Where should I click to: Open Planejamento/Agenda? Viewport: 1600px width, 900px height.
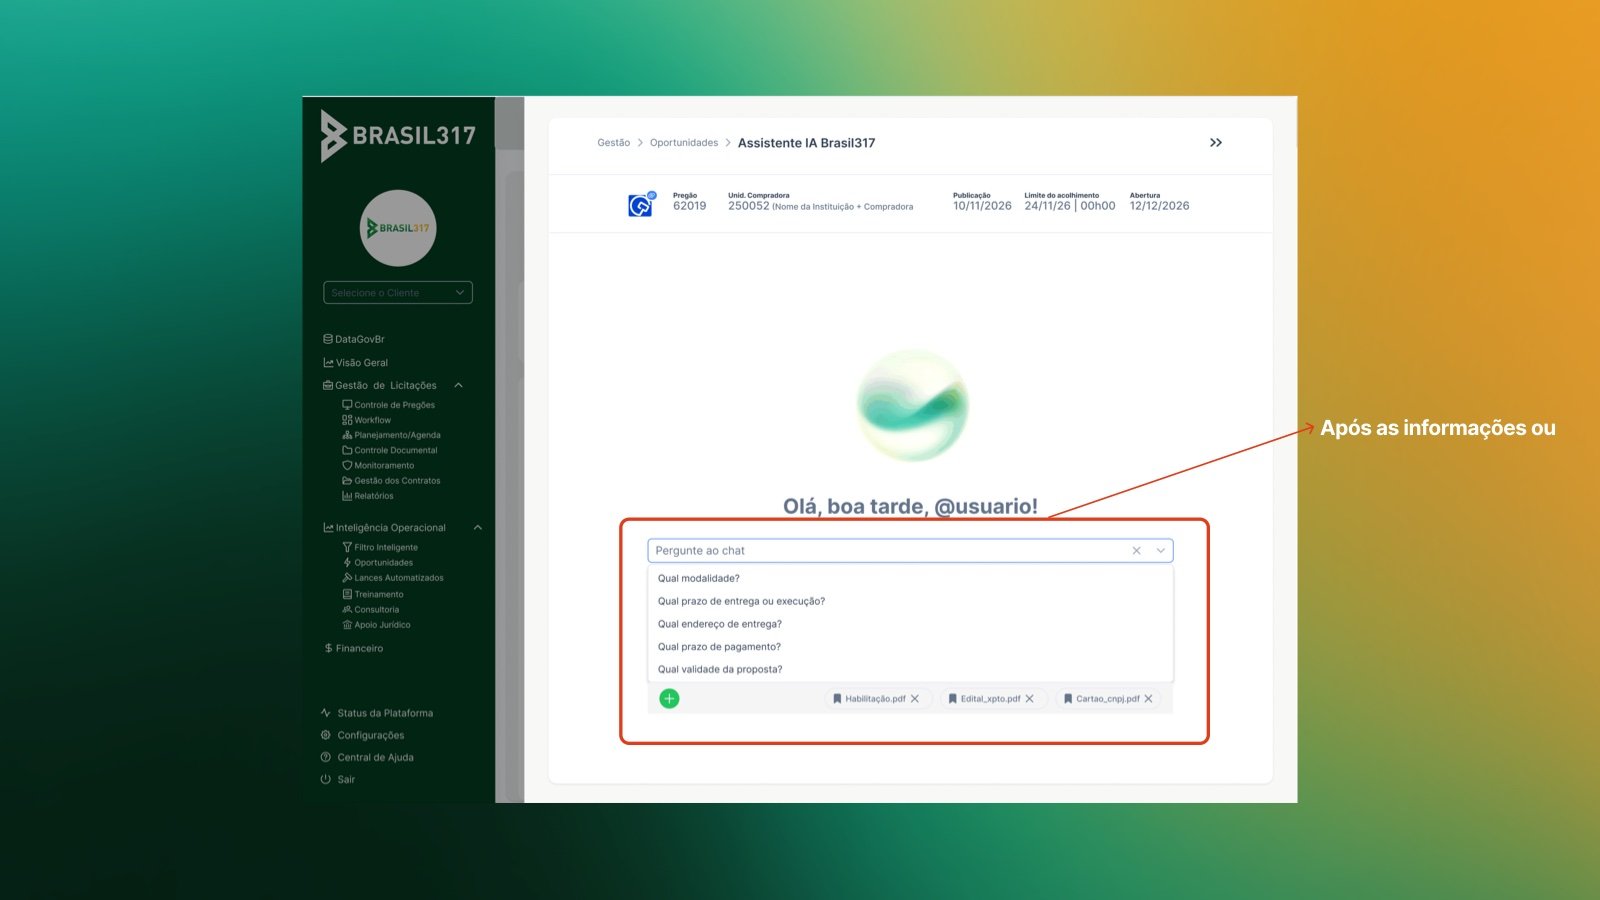pos(391,435)
